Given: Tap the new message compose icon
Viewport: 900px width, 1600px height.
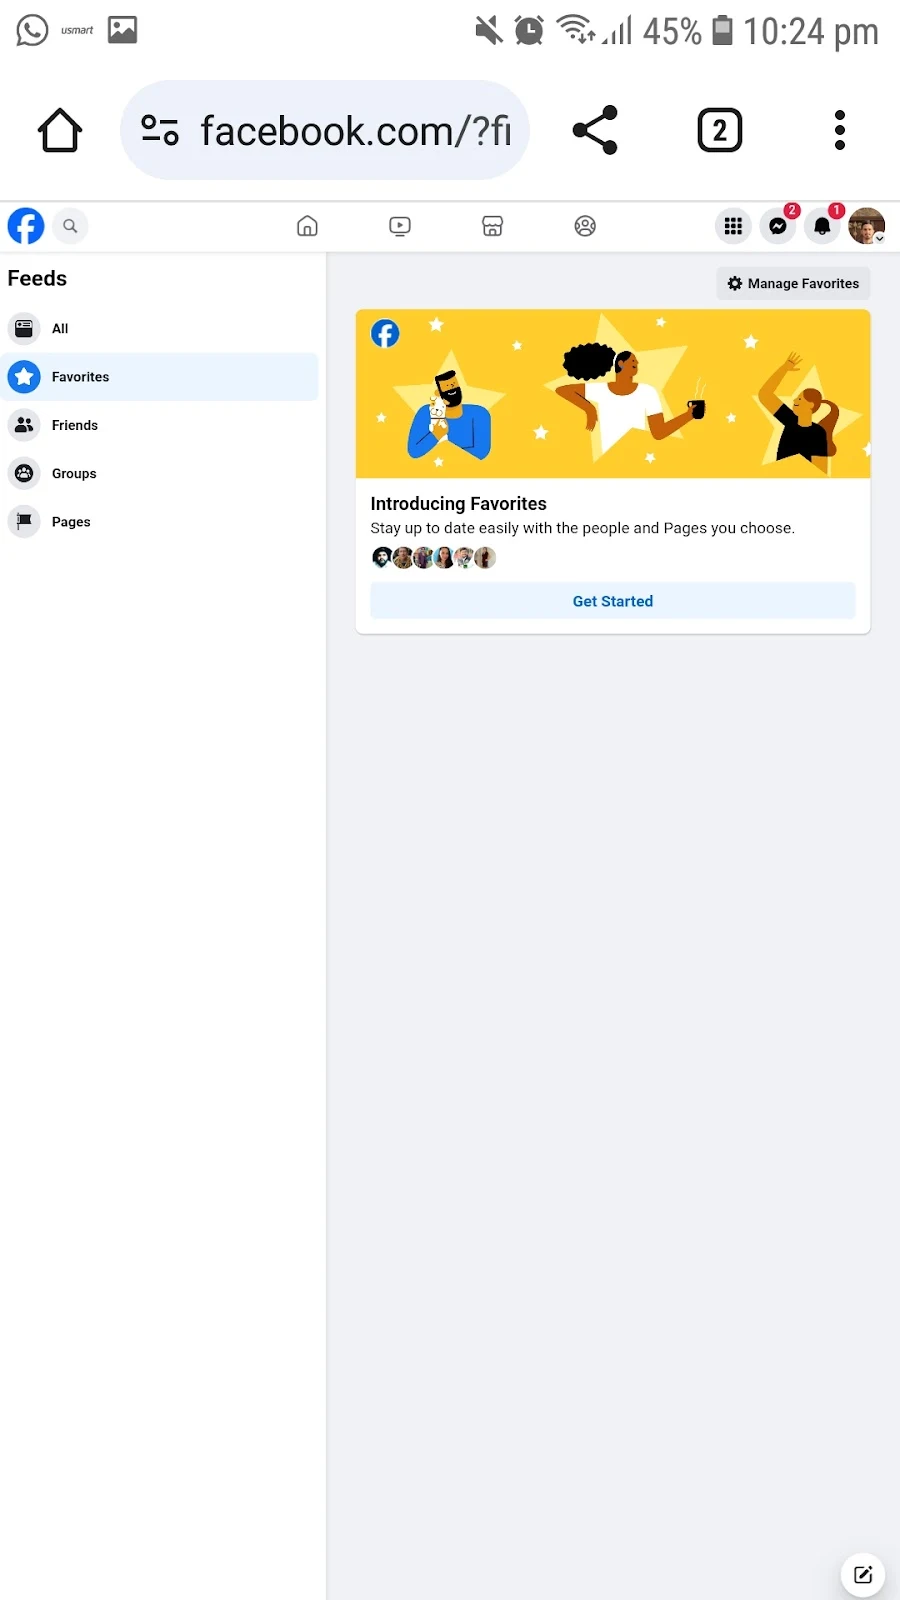Looking at the screenshot, I should click(863, 1575).
